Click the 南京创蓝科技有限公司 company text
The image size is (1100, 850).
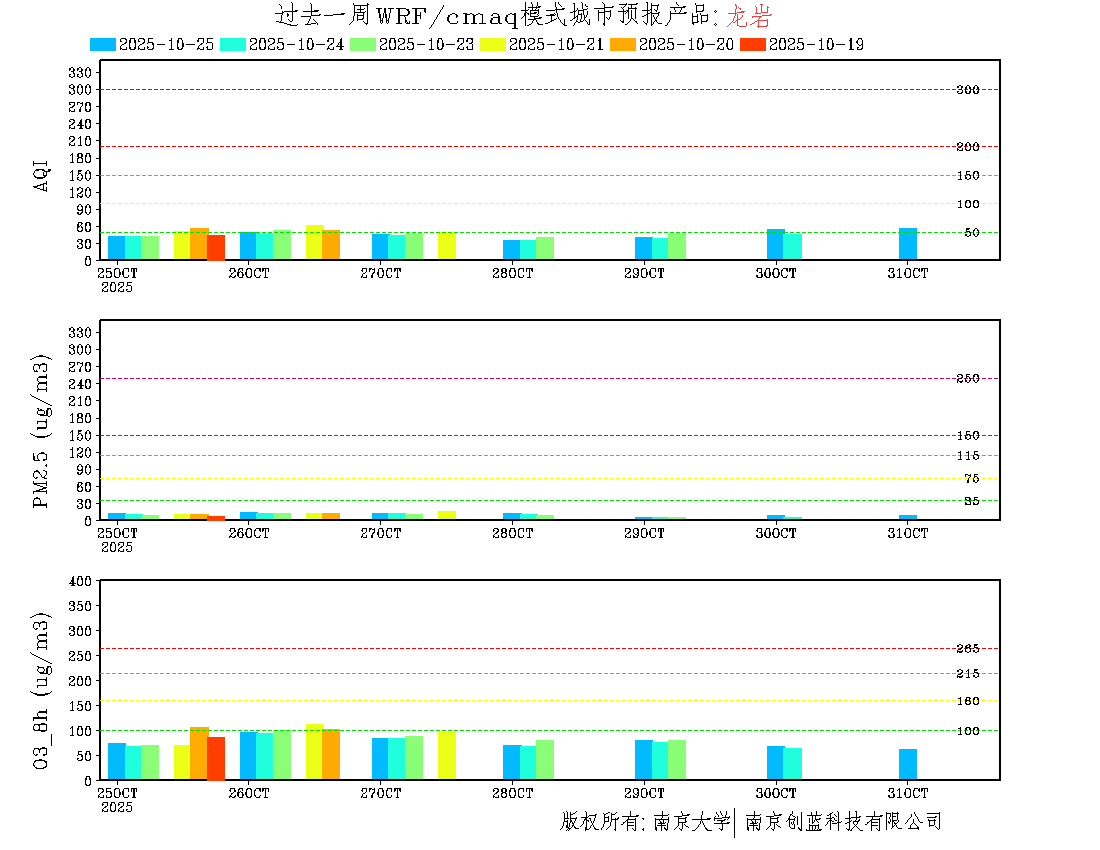coord(843,822)
